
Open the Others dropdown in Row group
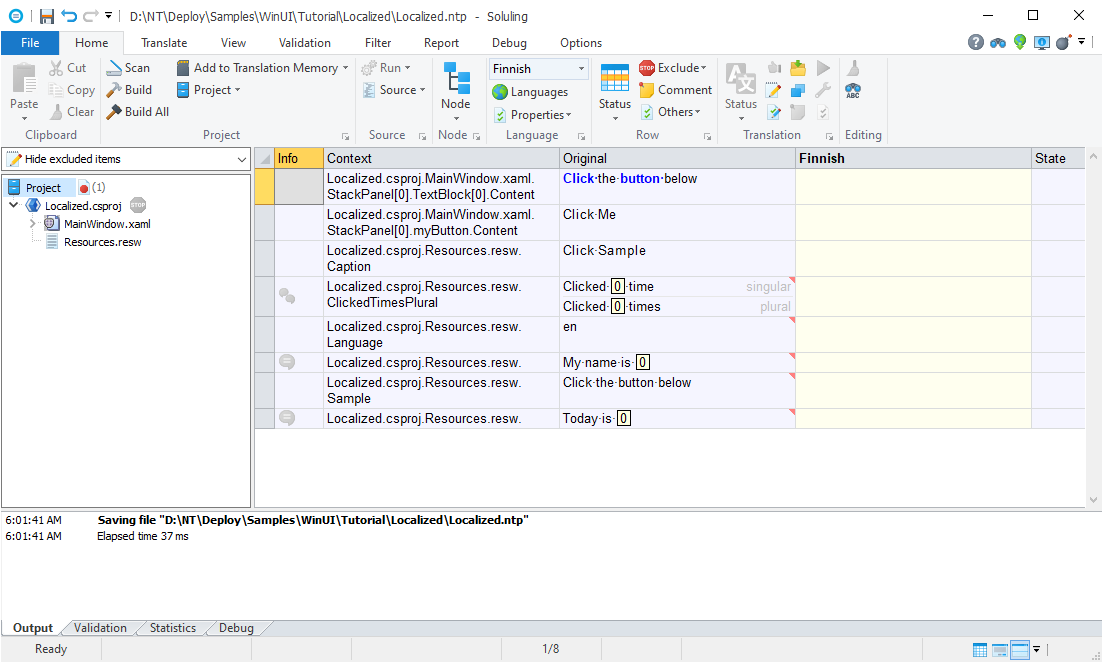click(x=671, y=111)
